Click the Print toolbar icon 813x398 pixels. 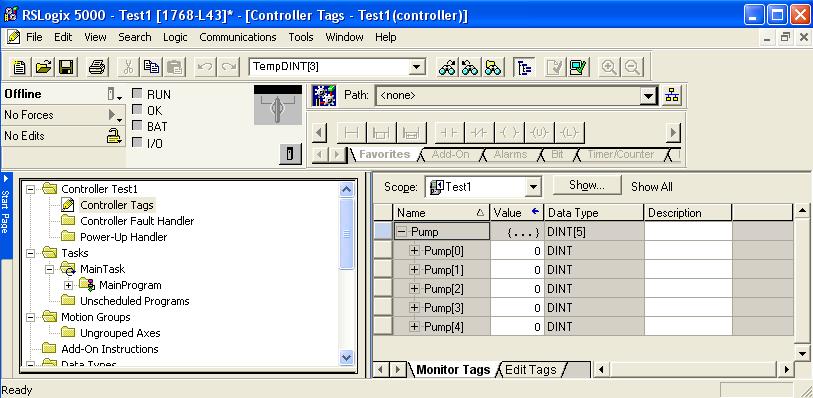click(x=97, y=67)
